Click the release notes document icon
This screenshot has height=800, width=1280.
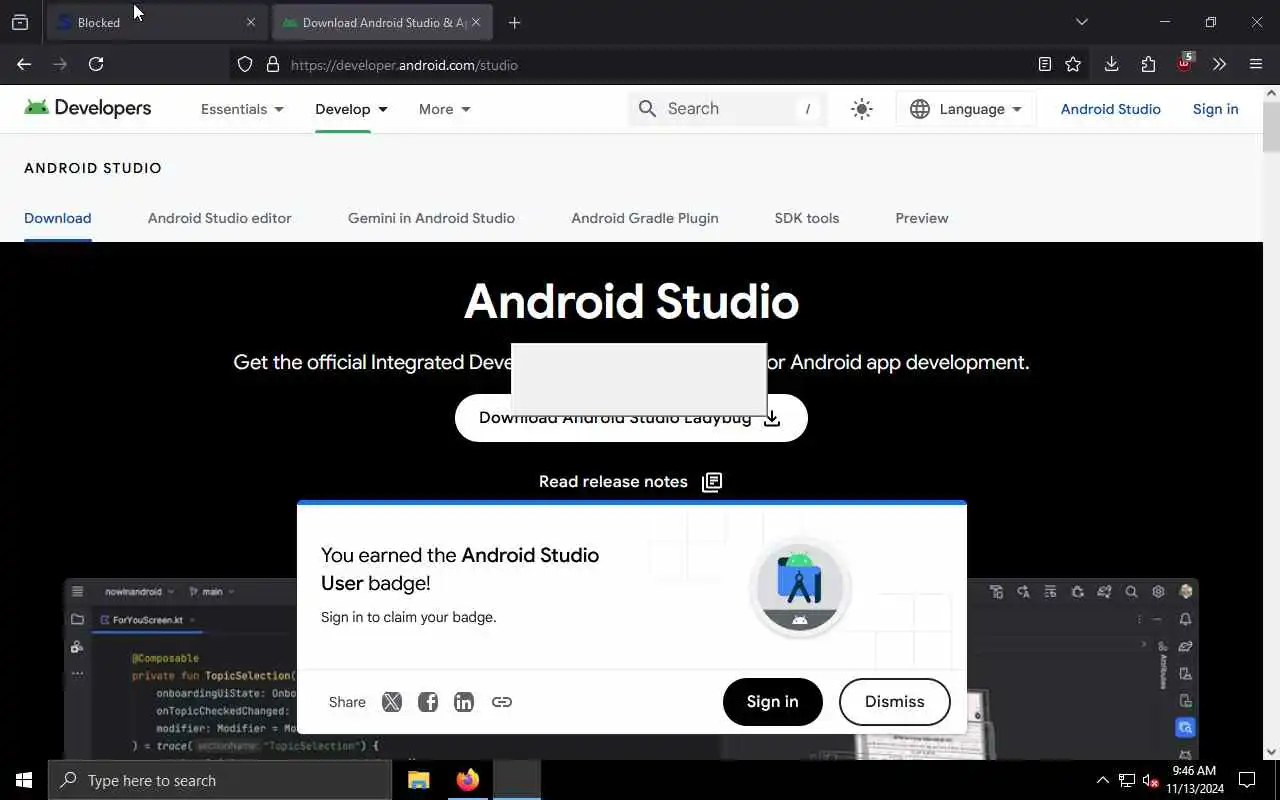click(712, 482)
